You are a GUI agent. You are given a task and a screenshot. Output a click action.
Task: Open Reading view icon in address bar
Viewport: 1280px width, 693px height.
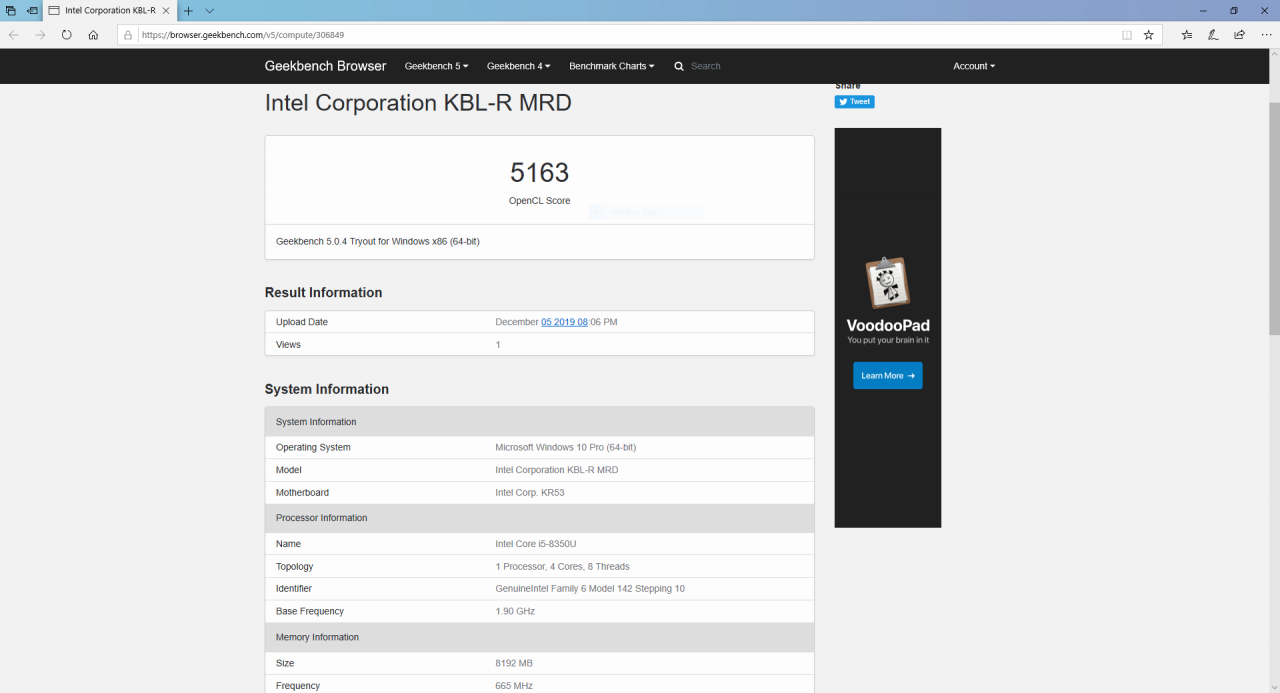(1127, 34)
